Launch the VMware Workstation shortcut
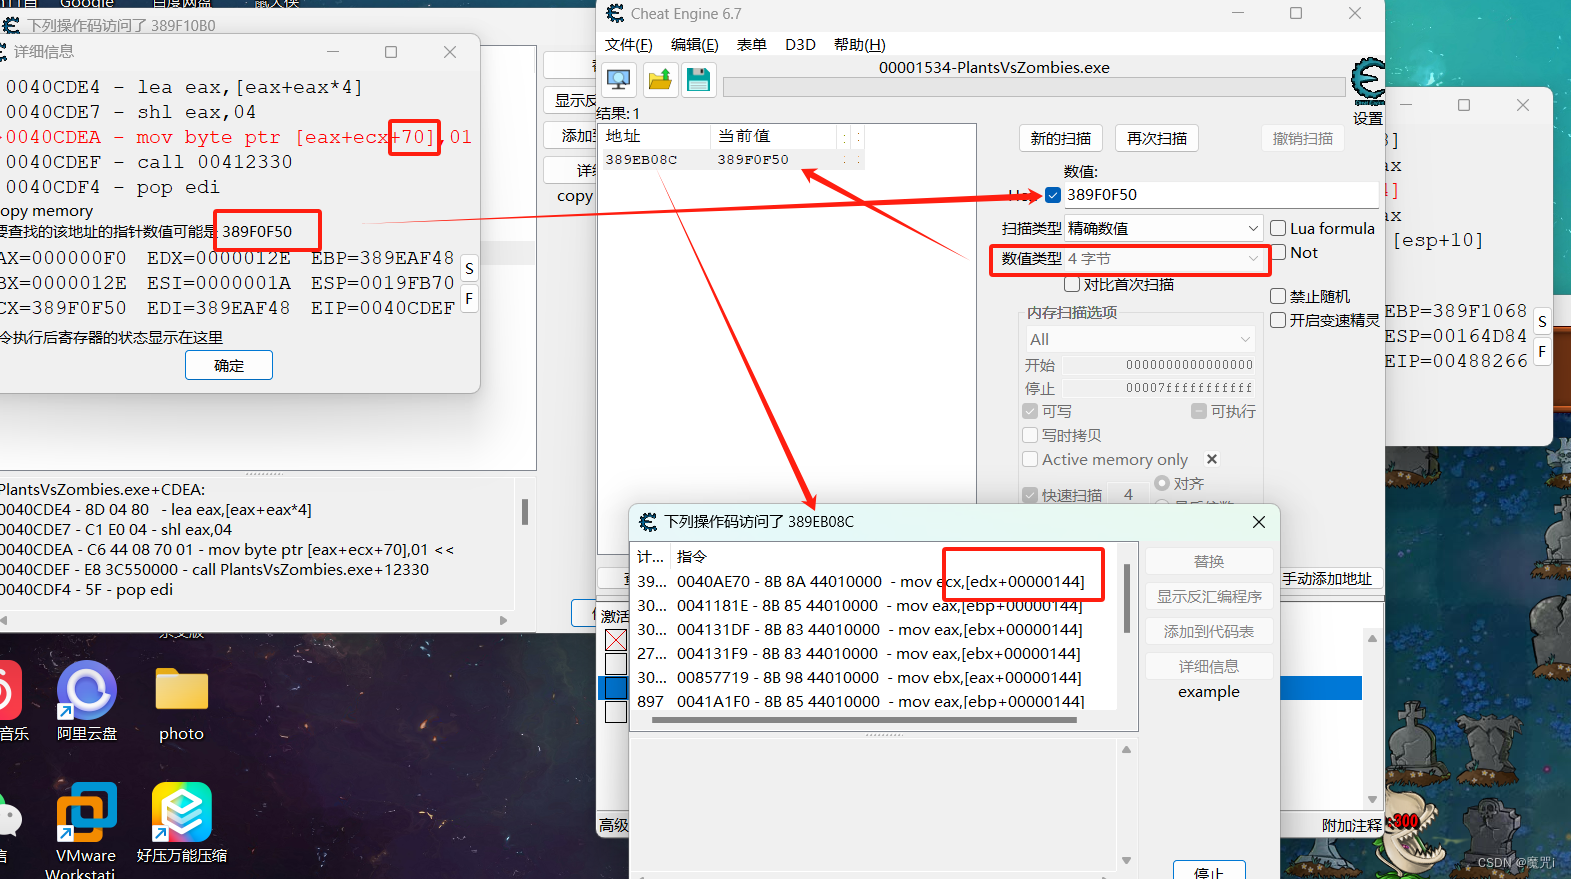Screen dimensions: 1571x879 coord(85,830)
